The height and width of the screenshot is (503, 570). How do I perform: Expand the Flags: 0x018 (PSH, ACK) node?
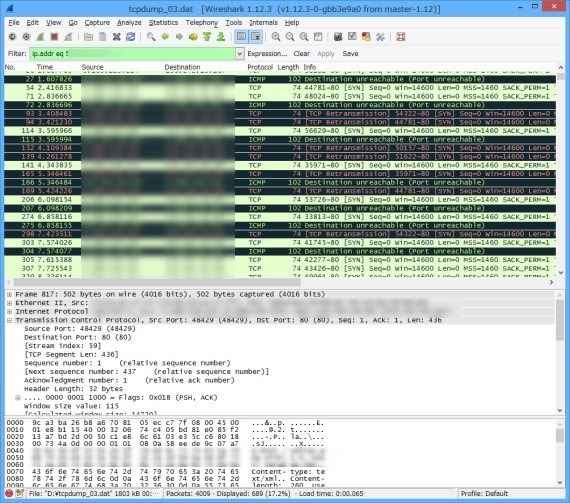coord(18,398)
